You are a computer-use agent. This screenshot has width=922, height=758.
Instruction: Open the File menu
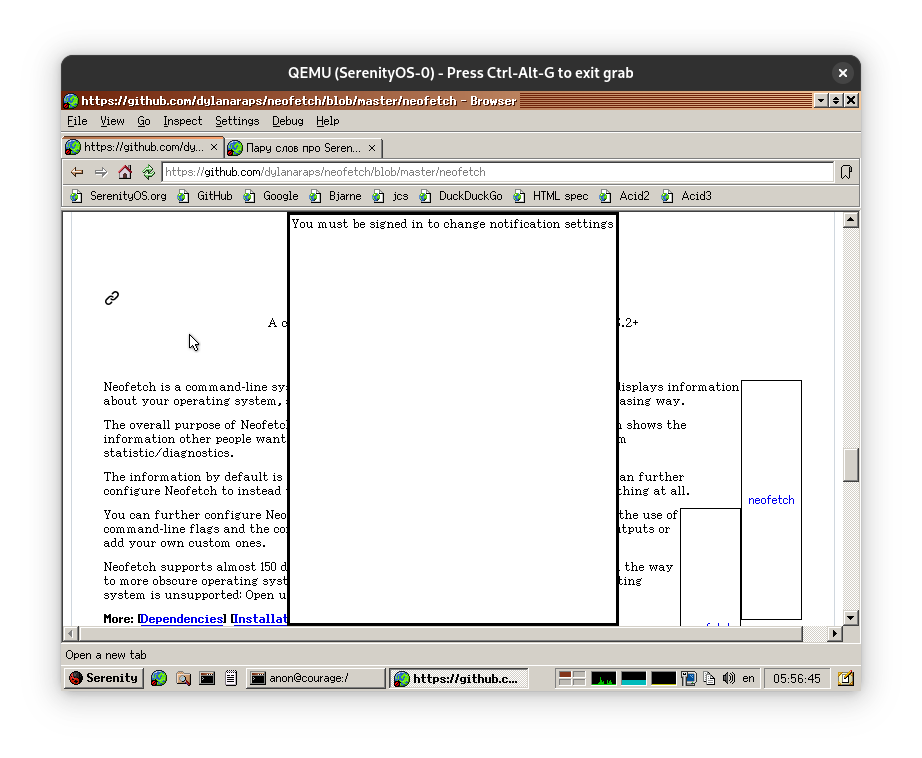77,121
